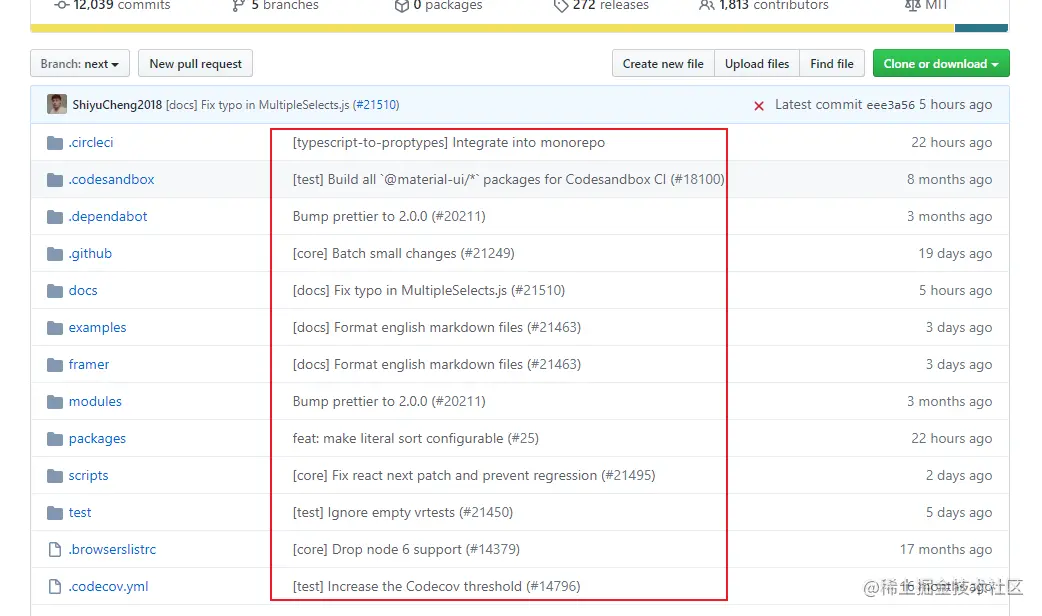Open the ShiyuCheng2018 author link
1042x616 pixels.
pyautogui.click(x=117, y=105)
